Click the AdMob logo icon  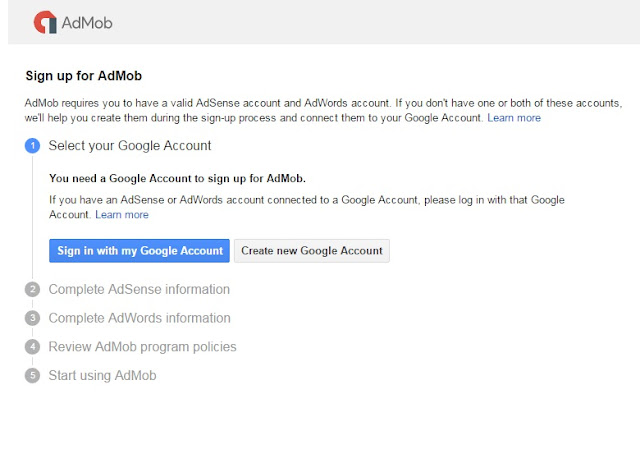pyautogui.click(x=45, y=22)
